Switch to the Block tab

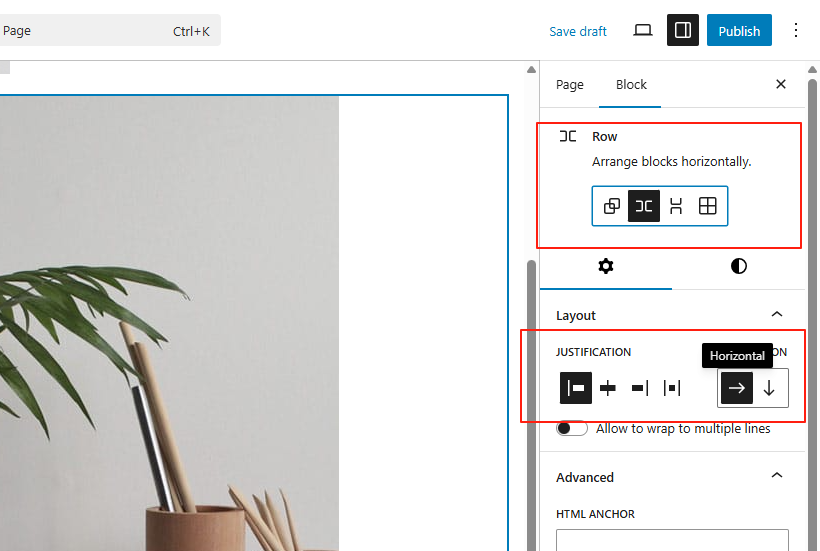[x=631, y=84]
